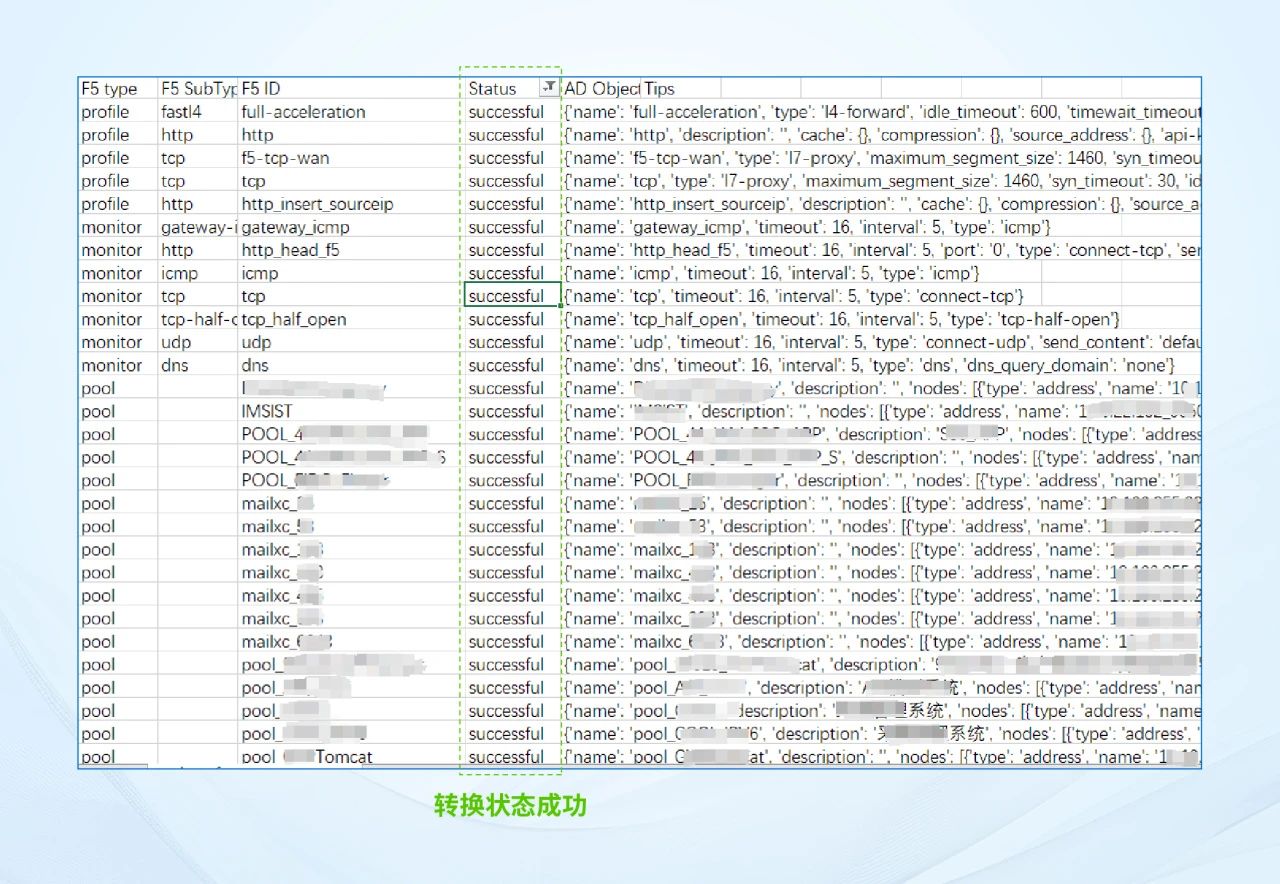Open the Status column filter dropdown
The height and width of the screenshot is (884, 1280).
pyautogui.click(x=549, y=88)
